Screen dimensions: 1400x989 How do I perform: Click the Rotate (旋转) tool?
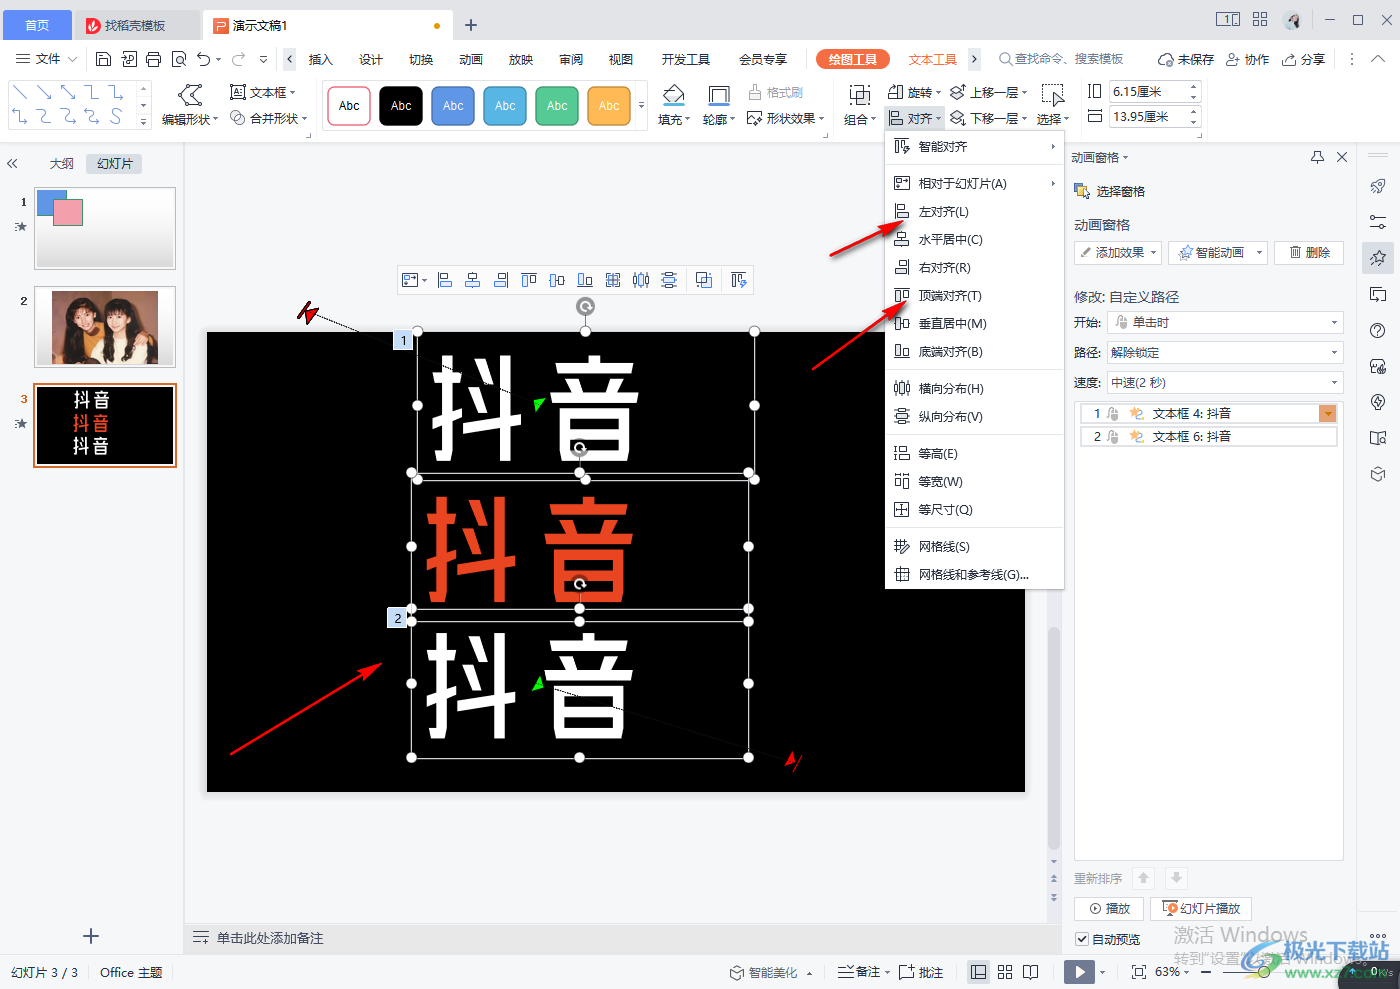tap(914, 92)
